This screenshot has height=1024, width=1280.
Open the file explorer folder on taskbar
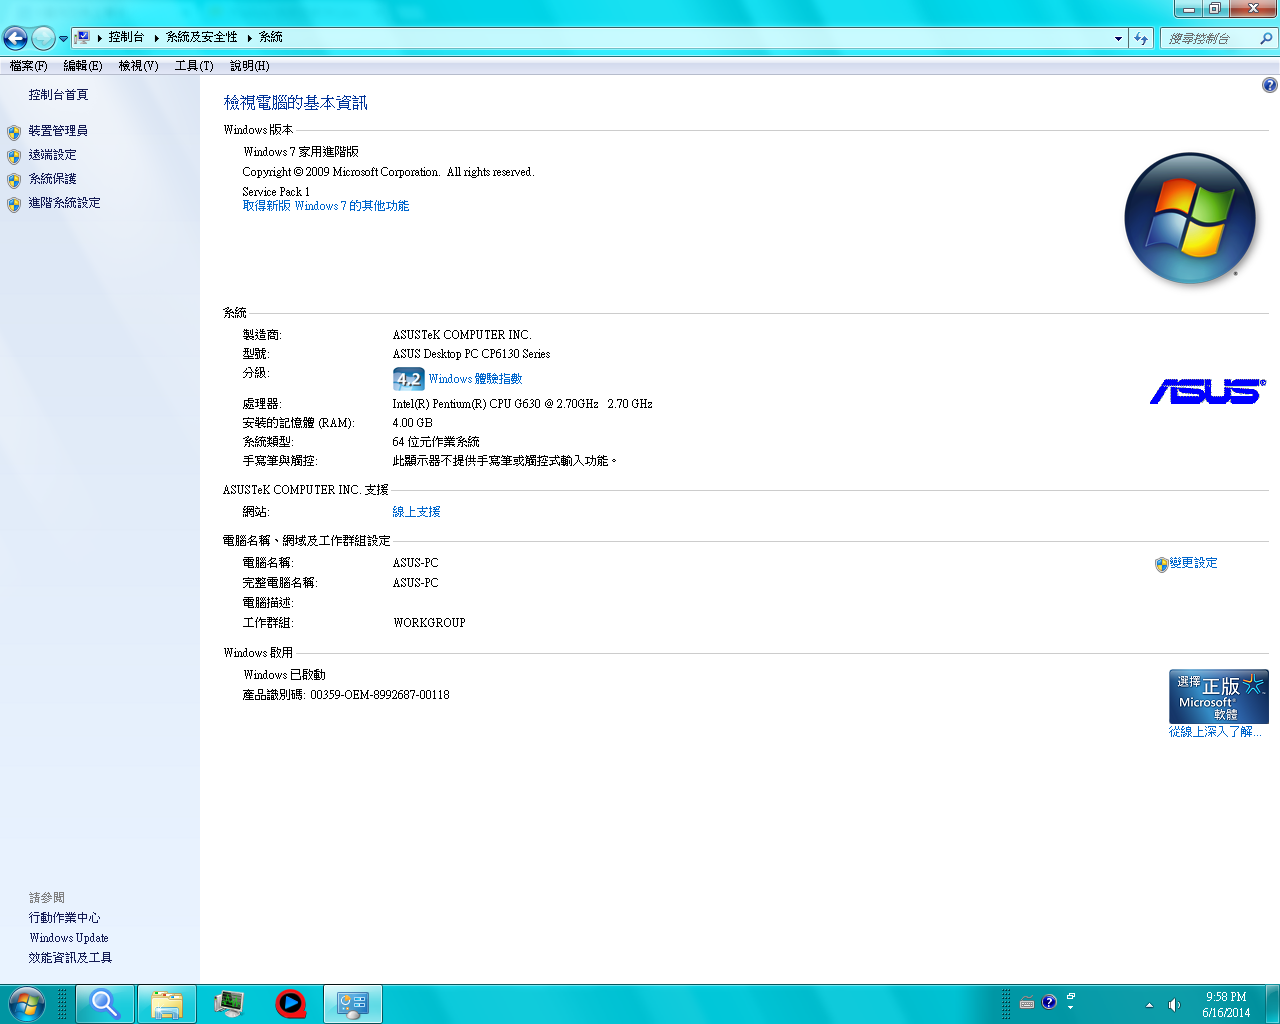point(167,1004)
